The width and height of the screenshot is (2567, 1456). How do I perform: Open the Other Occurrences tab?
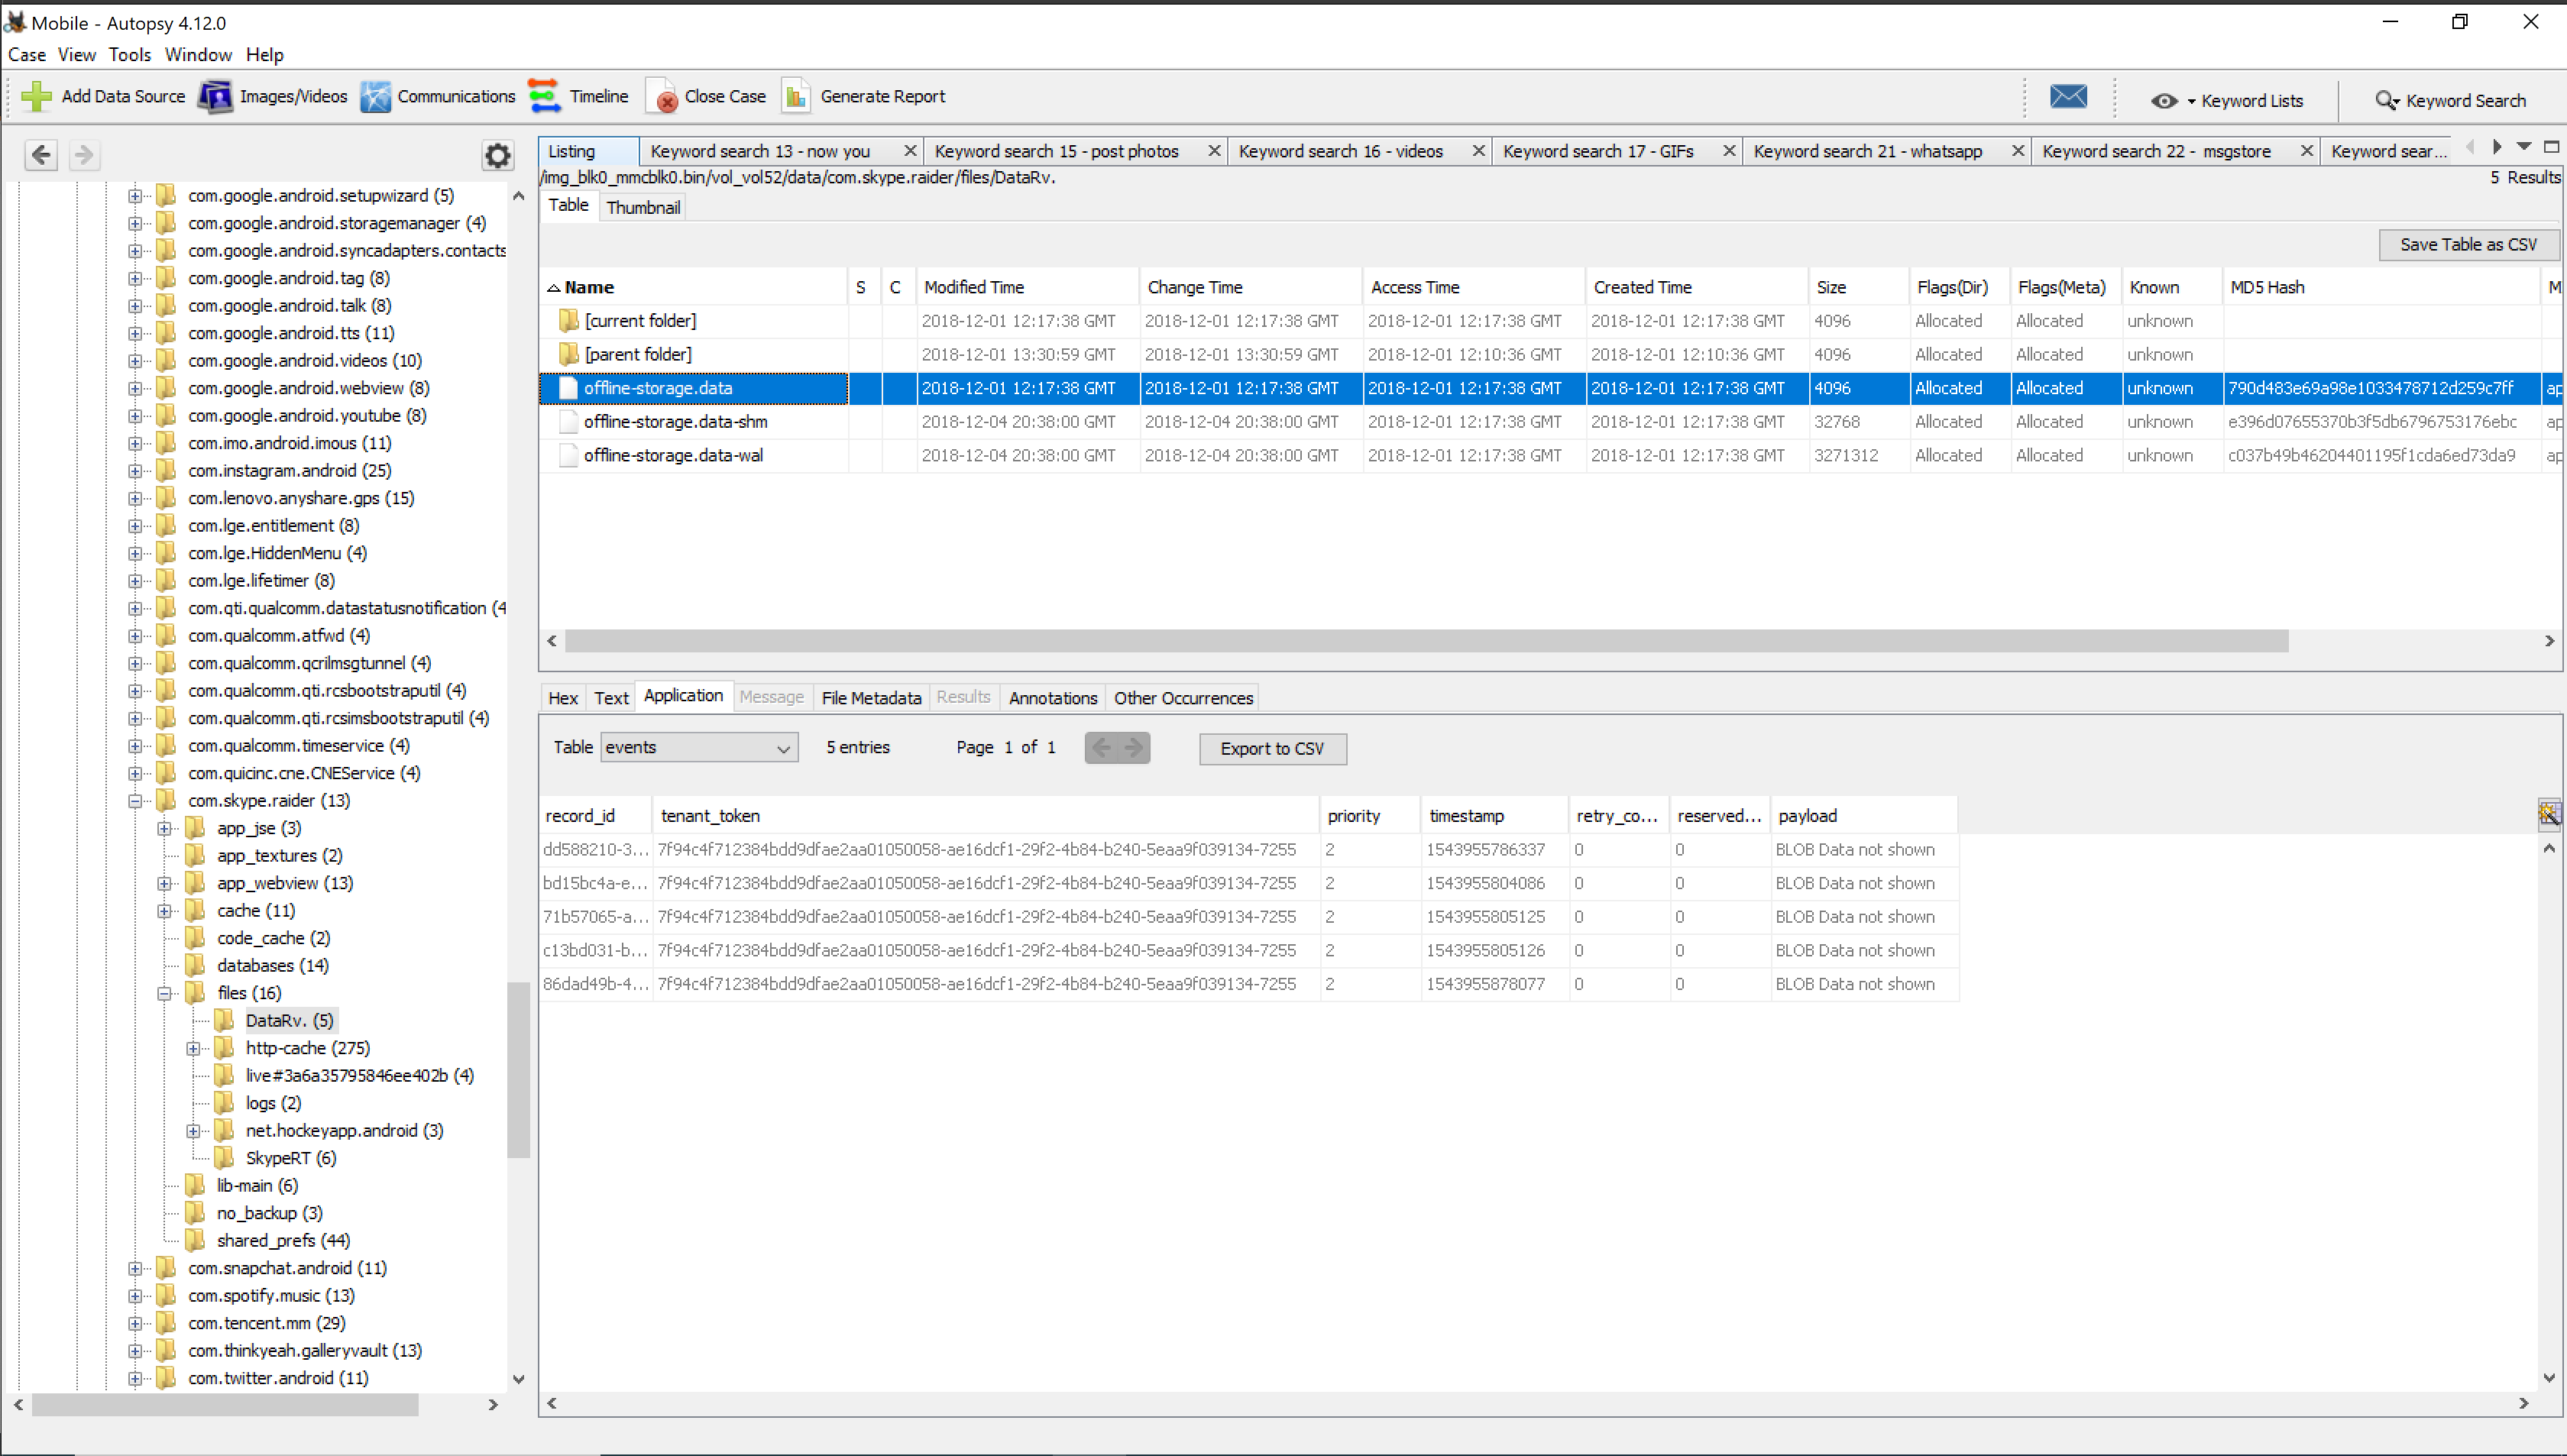(1183, 698)
